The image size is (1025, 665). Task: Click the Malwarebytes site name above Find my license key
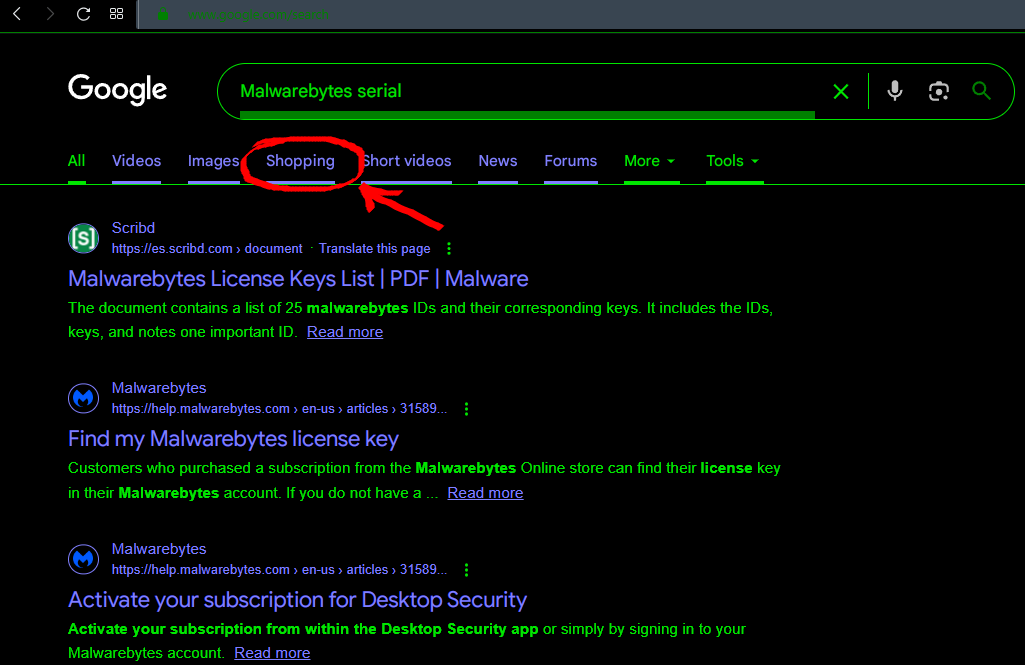click(159, 388)
